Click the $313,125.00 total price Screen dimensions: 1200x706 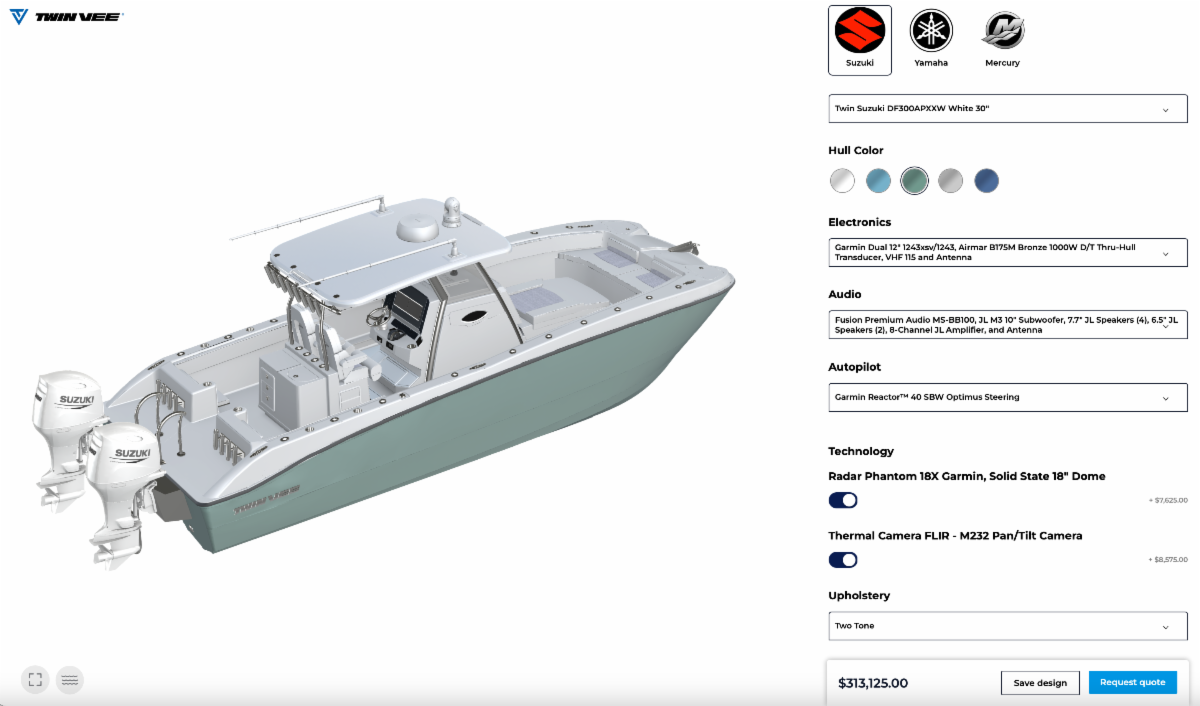pyautogui.click(x=873, y=683)
